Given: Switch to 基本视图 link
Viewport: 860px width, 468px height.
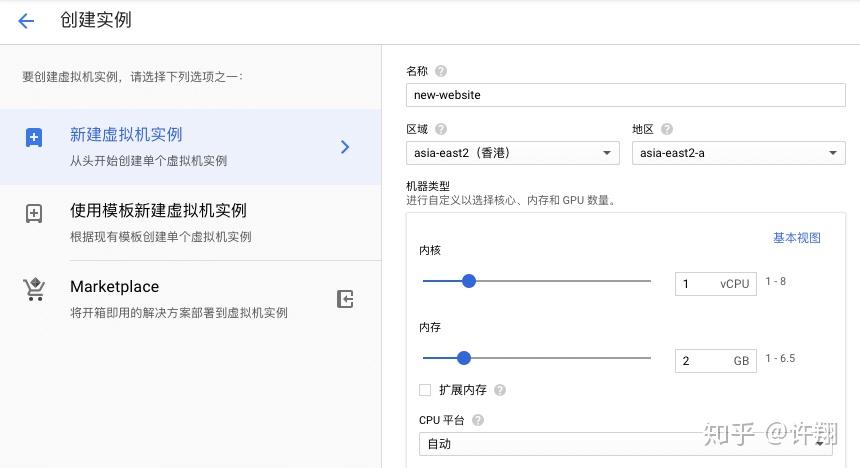Looking at the screenshot, I should 796,238.
